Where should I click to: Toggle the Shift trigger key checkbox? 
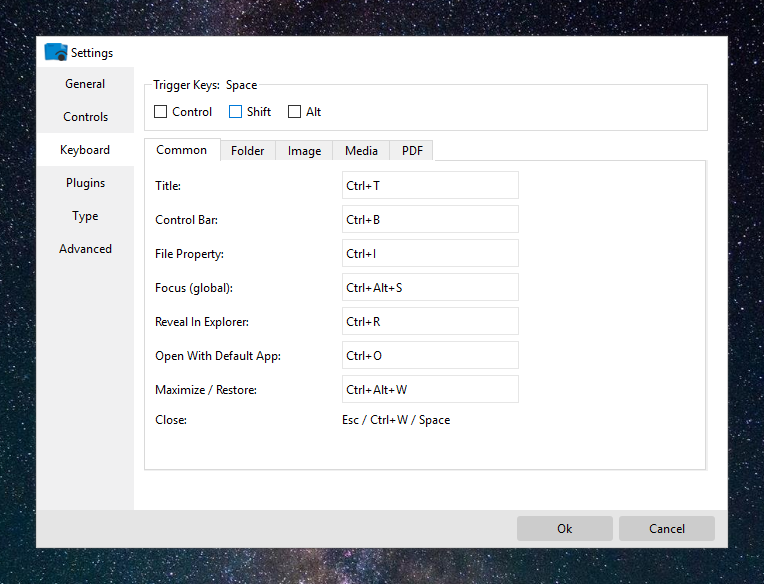[x=235, y=112]
